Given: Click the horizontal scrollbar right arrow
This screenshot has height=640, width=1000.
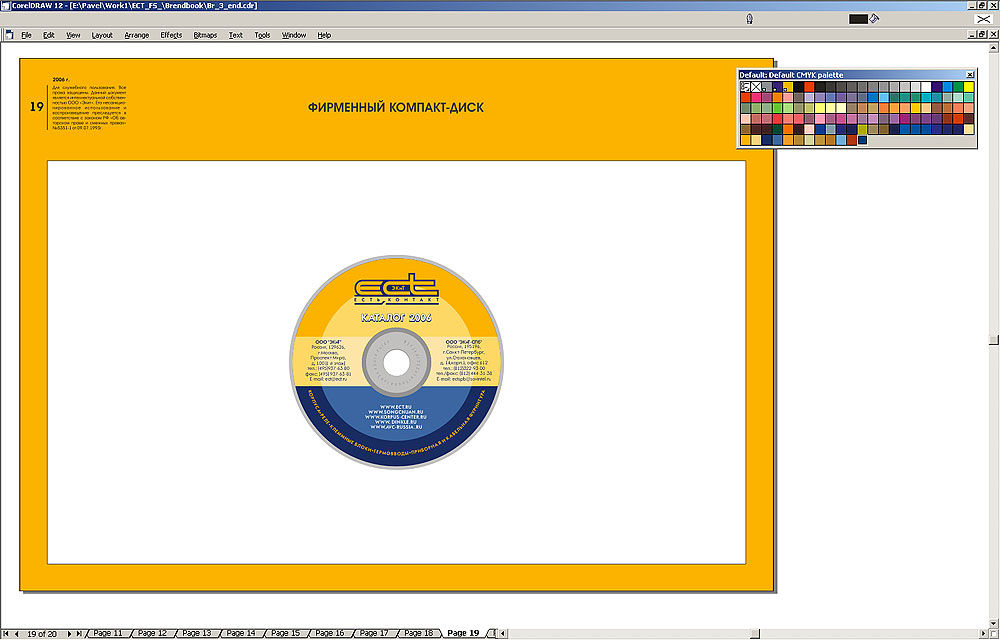Looking at the screenshot, I should point(983,634).
